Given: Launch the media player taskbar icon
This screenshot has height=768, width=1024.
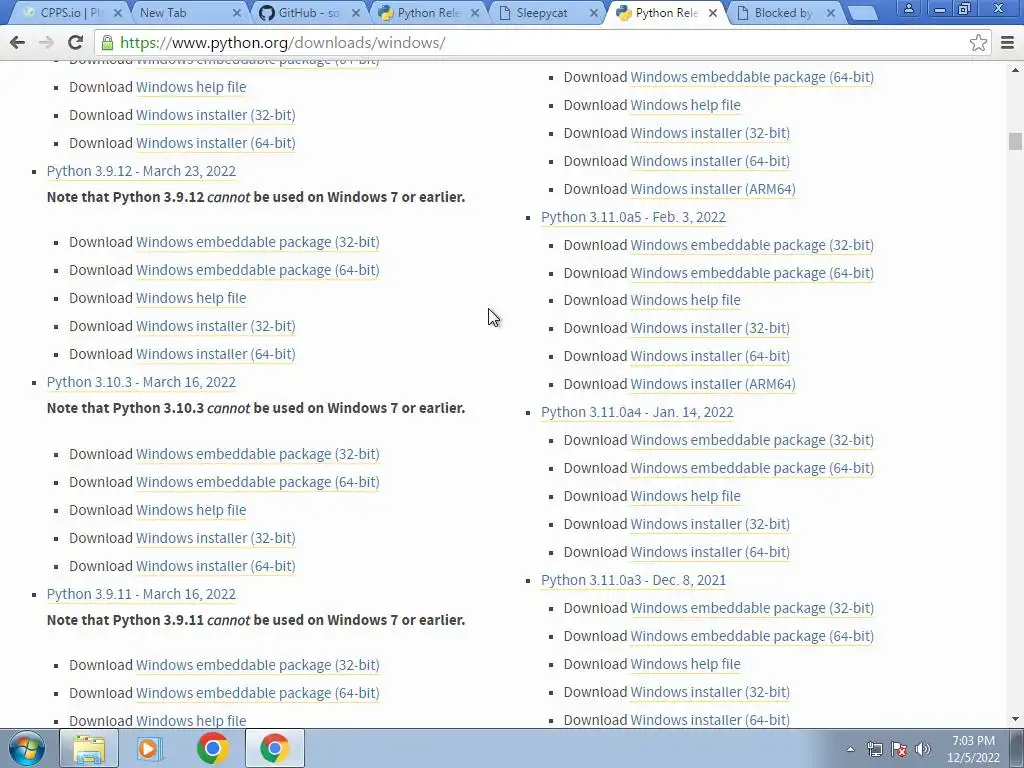Looking at the screenshot, I should (x=150, y=748).
